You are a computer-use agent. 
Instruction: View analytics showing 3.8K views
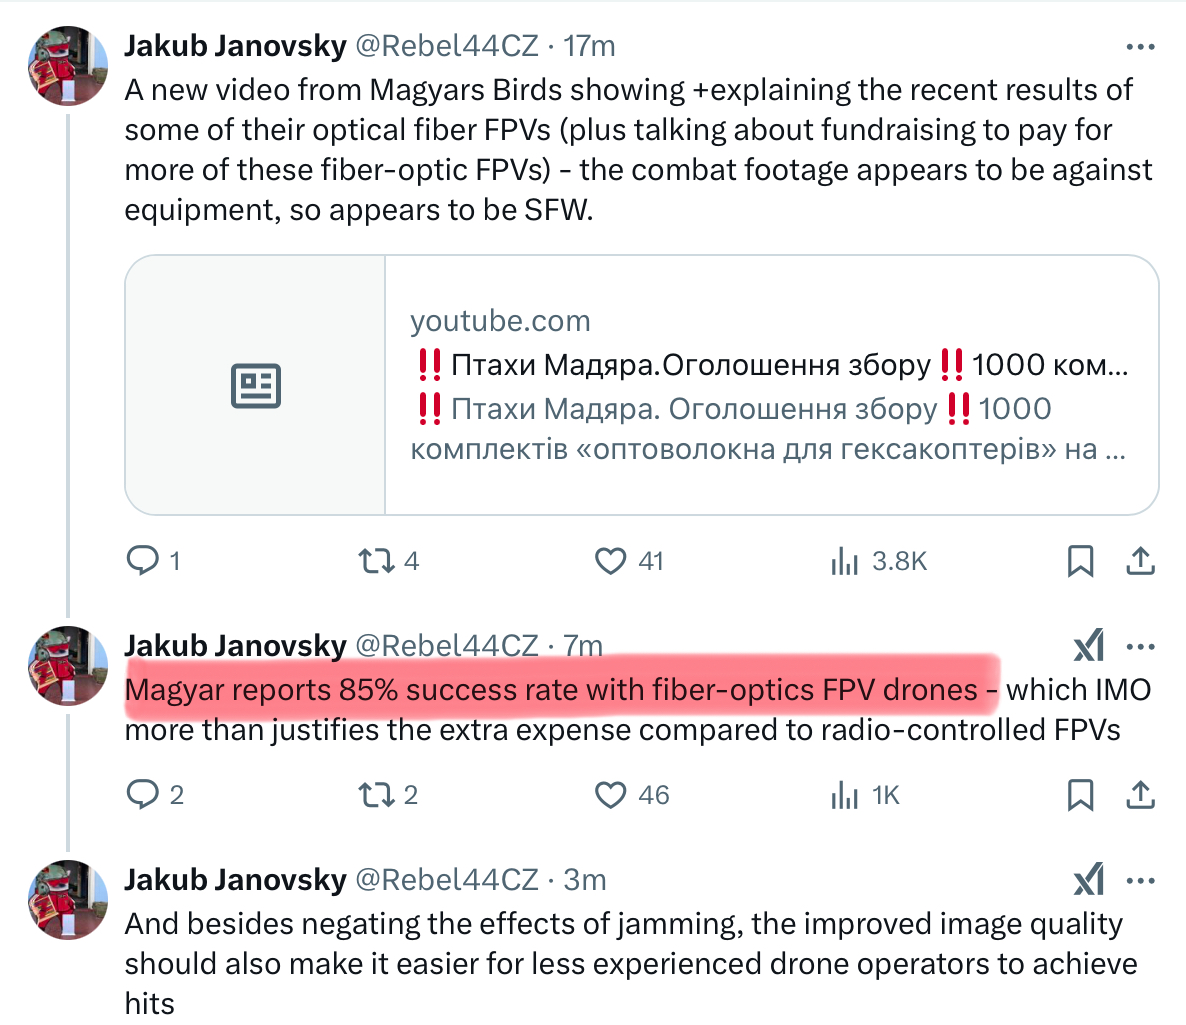point(845,562)
